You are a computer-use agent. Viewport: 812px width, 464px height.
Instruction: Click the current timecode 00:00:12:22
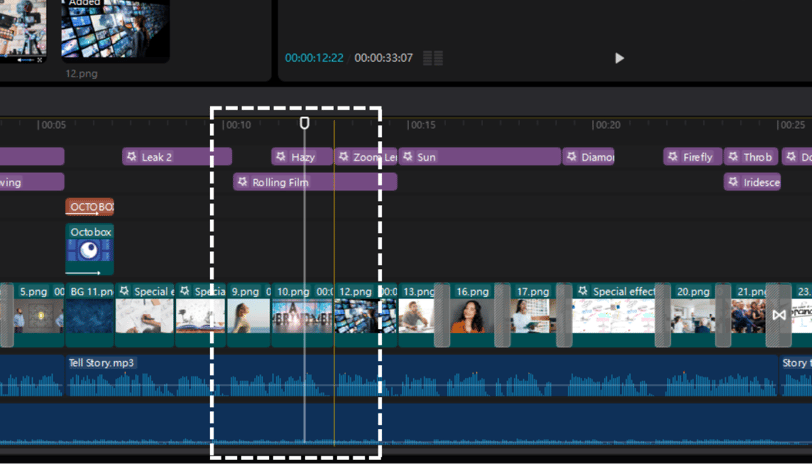point(314,58)
